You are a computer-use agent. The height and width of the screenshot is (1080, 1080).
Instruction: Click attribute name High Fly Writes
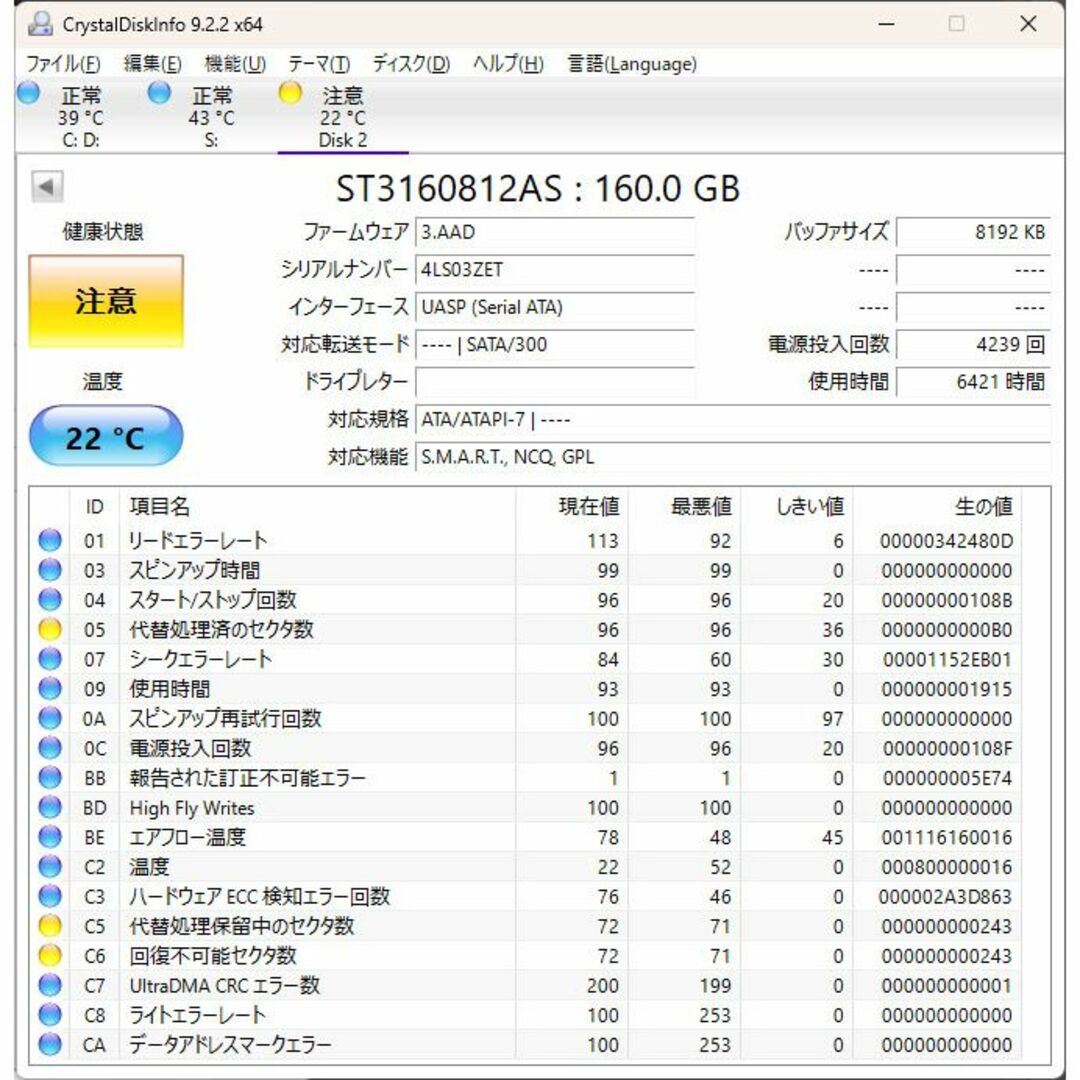(191, 808)
